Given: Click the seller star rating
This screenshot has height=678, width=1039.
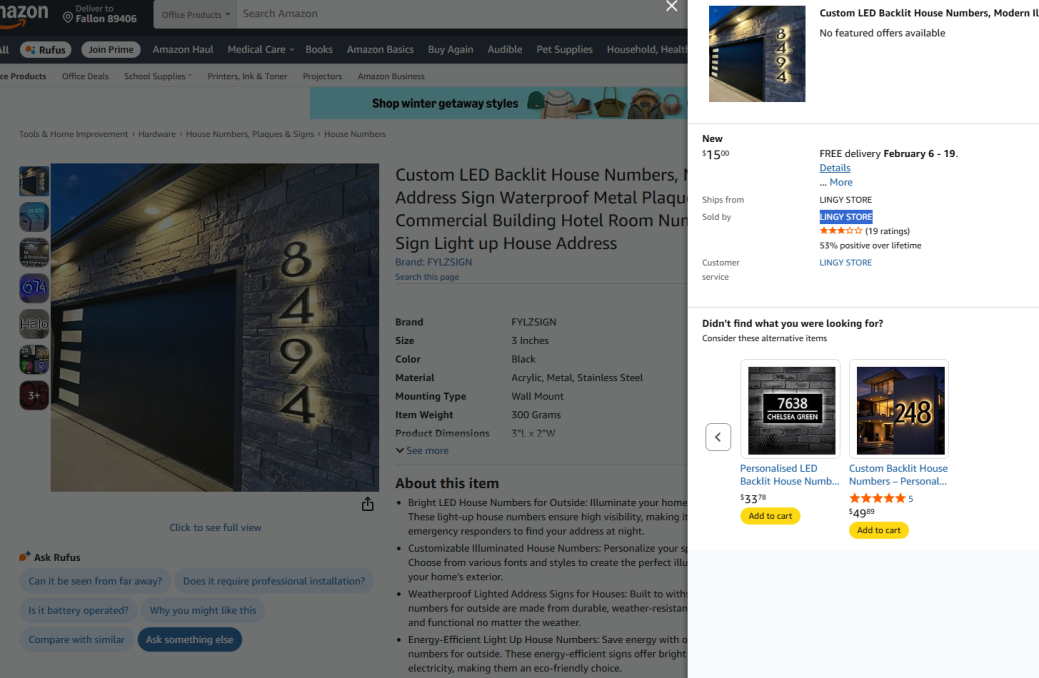Looking at the screenshot, I should pos(840,231).
